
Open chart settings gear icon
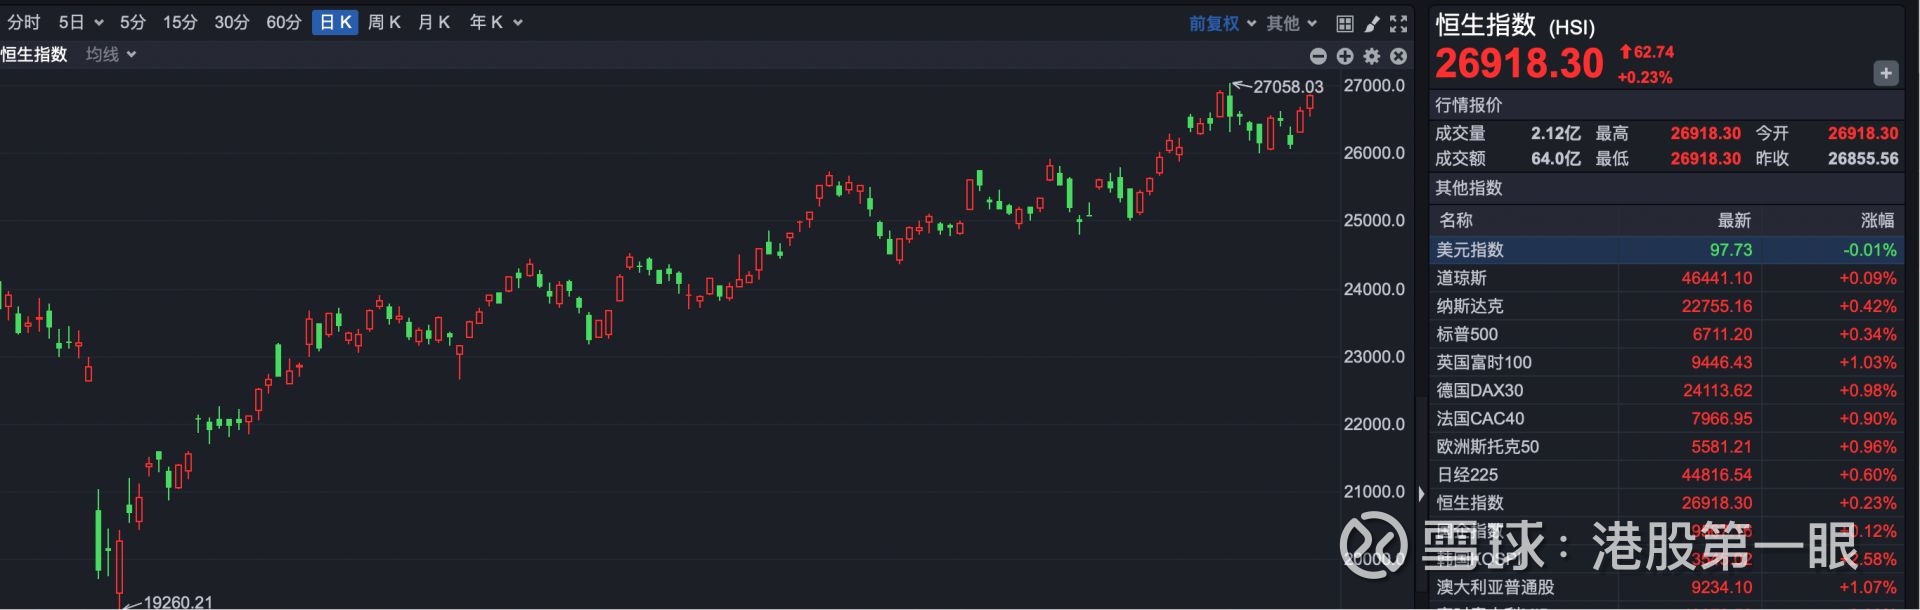point(1372,56)
